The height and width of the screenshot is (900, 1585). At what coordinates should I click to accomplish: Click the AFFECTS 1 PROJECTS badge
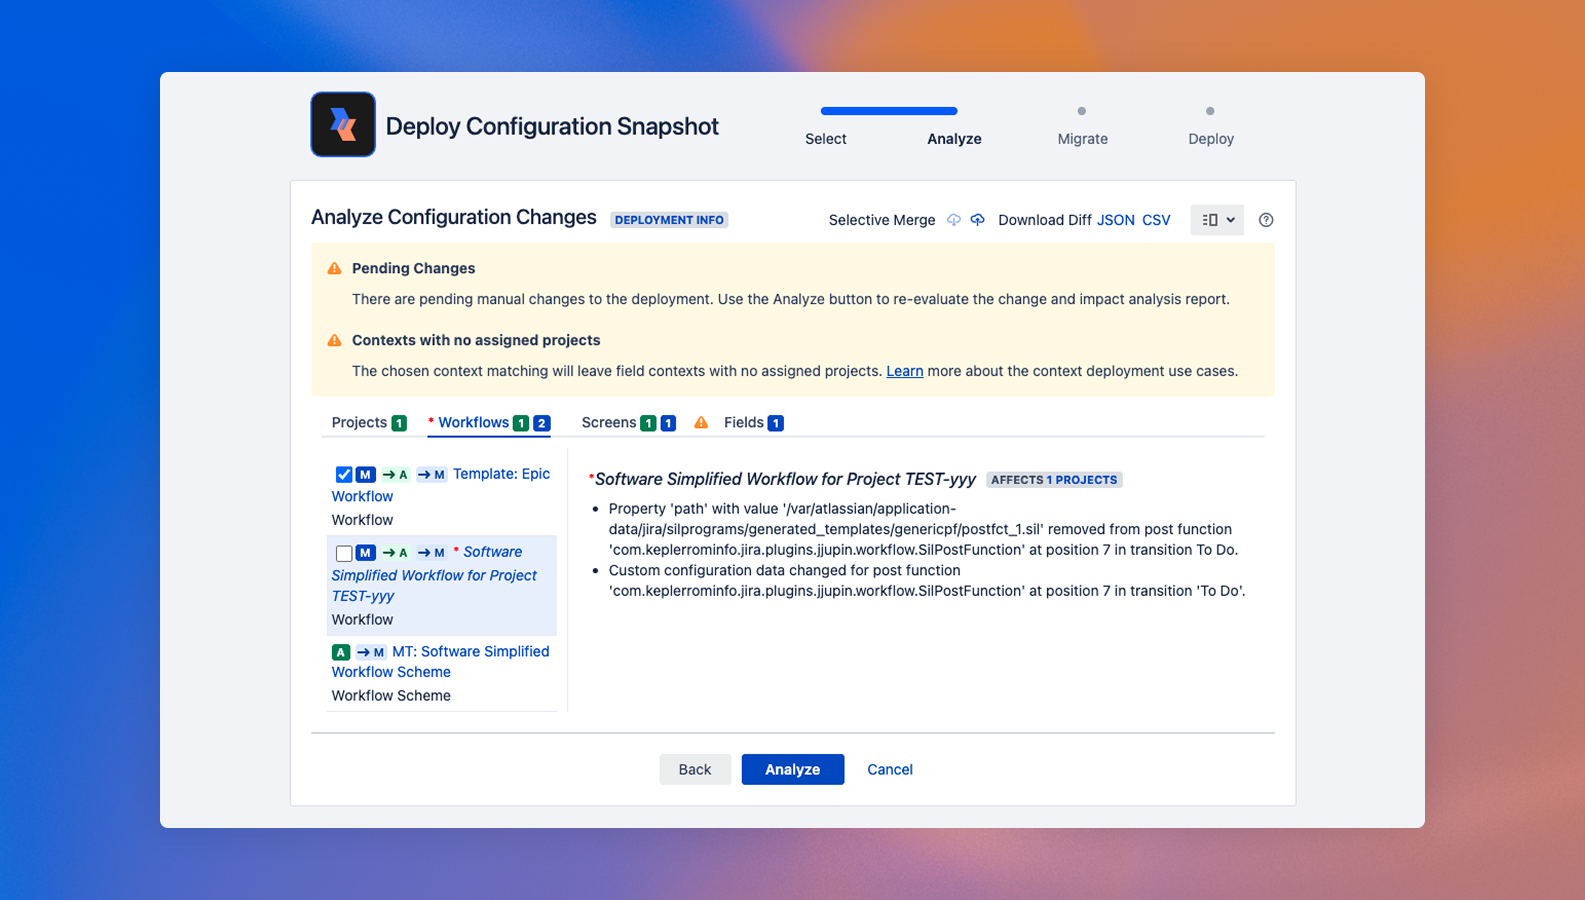[x=1054, y=480]
